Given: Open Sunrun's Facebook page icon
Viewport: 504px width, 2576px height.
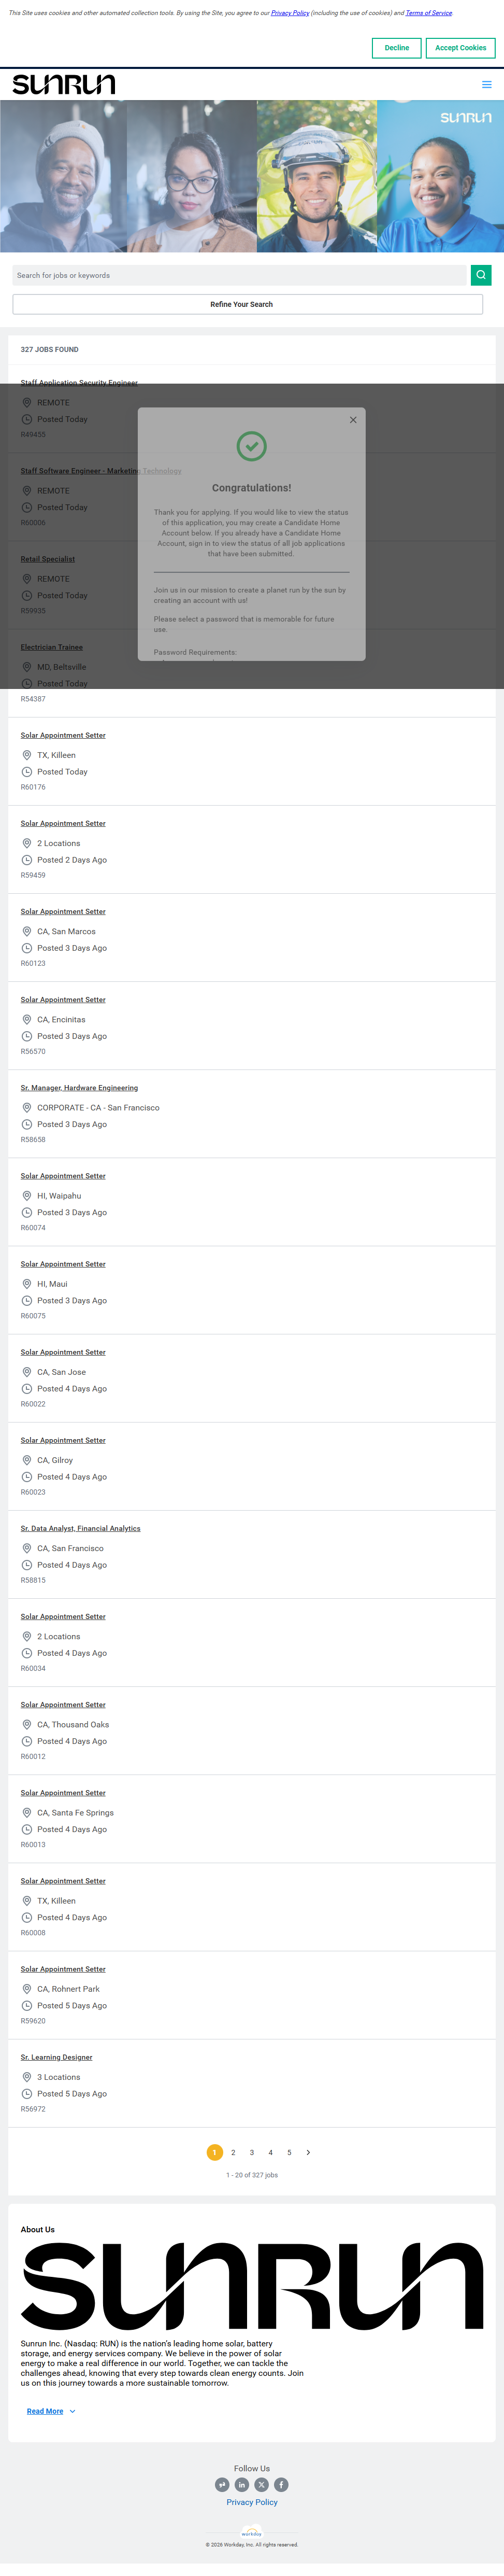Looking at the screenshot, I should coord(281,2484).
